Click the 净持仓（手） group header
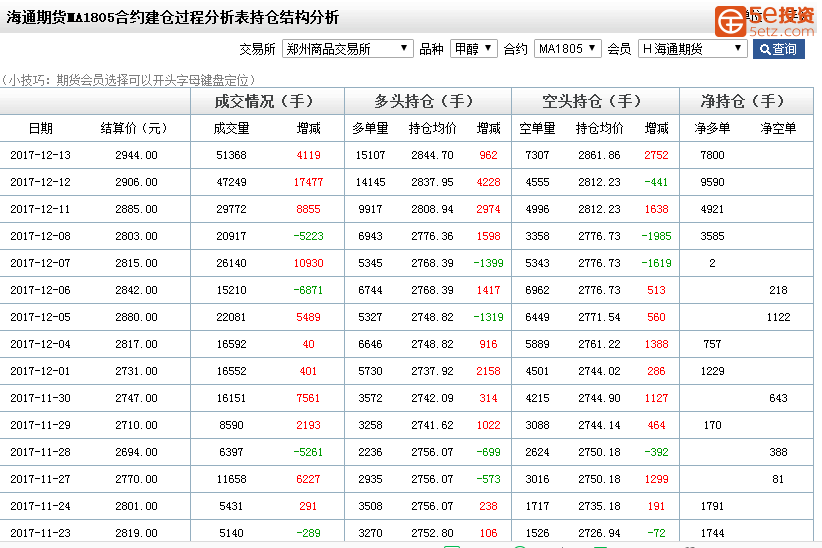The width and height of the screenshot is (822, 548). point(747,101)
